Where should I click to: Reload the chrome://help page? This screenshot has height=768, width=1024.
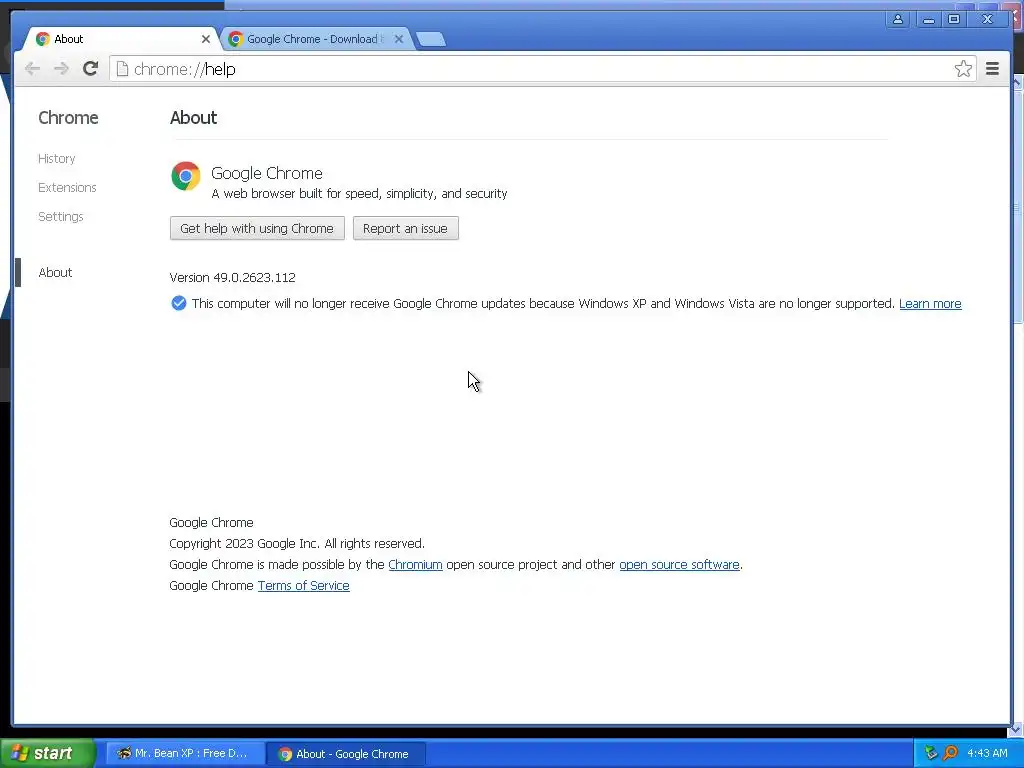91,69
